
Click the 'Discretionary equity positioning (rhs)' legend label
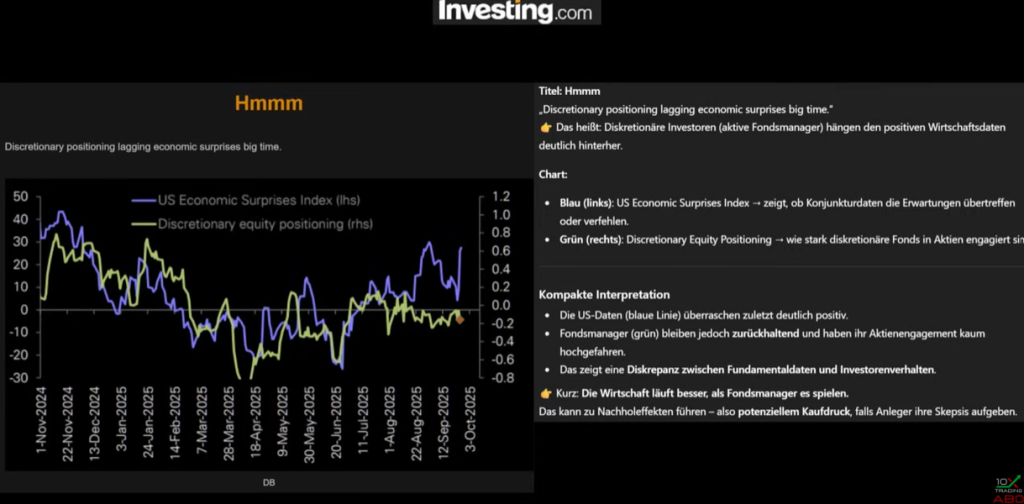tap(261, 221)
